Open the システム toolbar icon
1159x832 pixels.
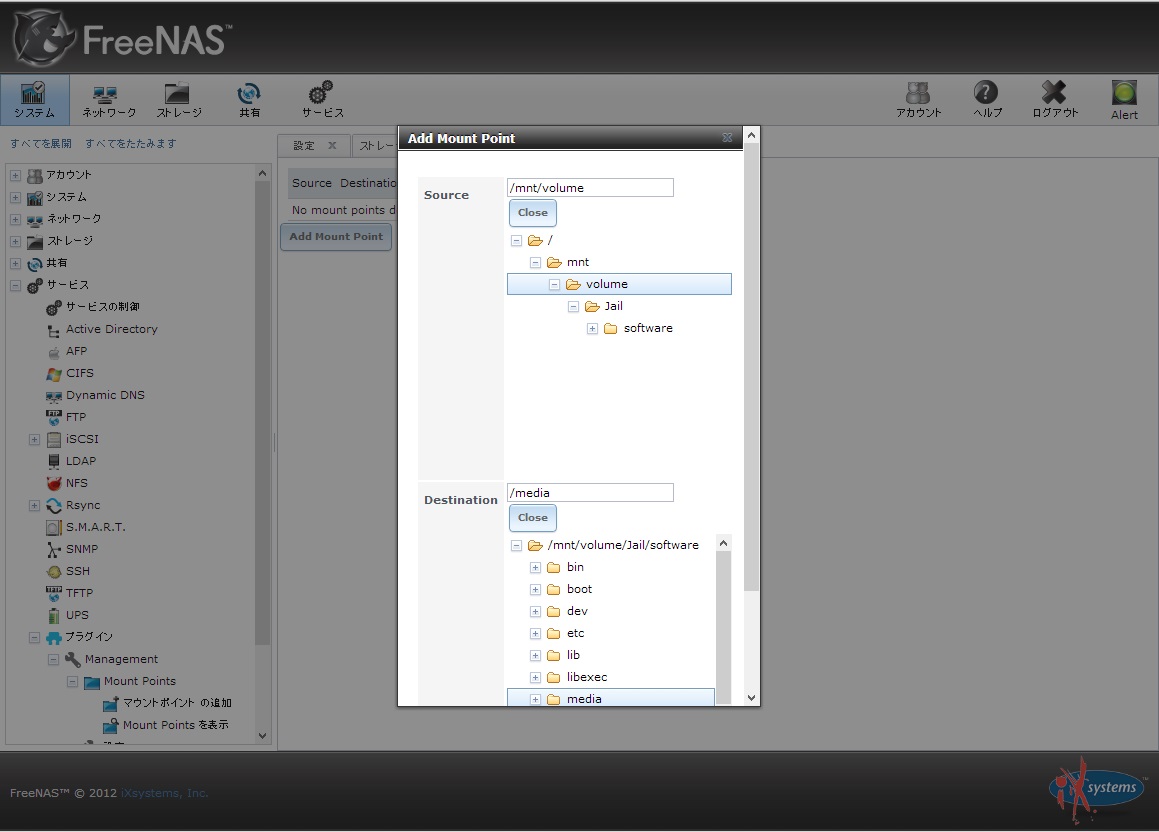pos(35,100)
